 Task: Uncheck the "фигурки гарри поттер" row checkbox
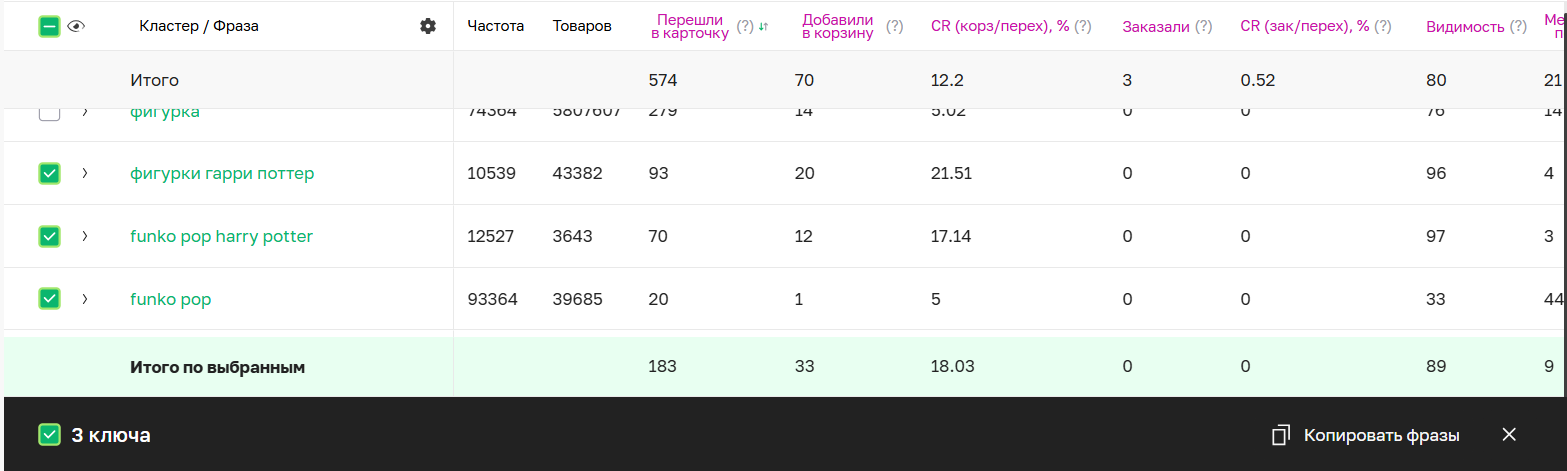coord(49,174)
